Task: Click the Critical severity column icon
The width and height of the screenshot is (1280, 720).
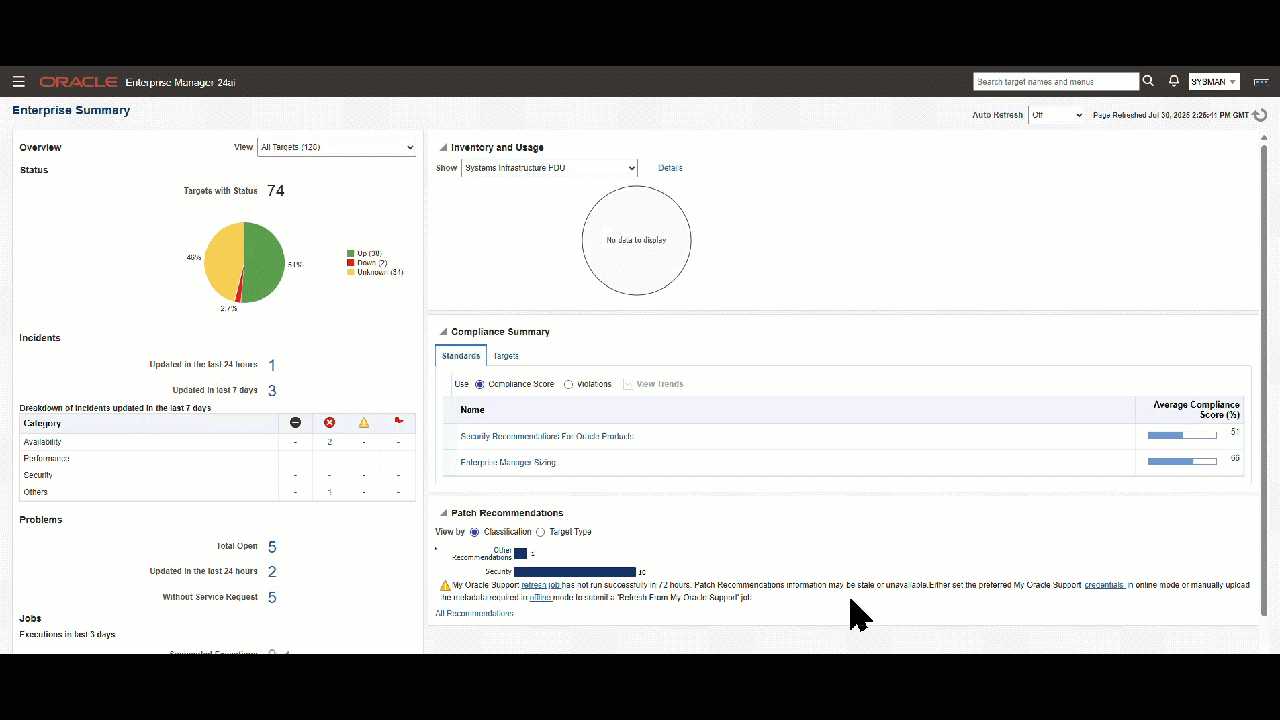Action: point(330,423)
